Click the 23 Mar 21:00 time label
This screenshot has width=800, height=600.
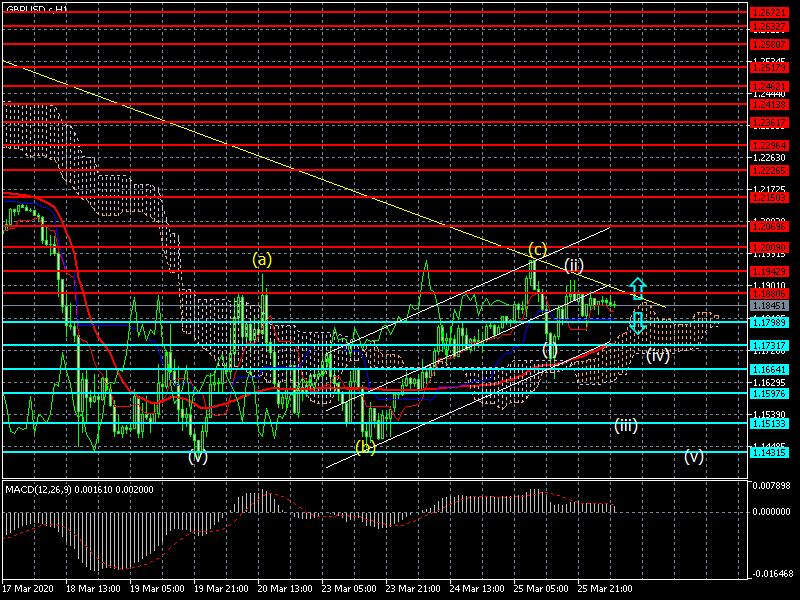(413, 588)
